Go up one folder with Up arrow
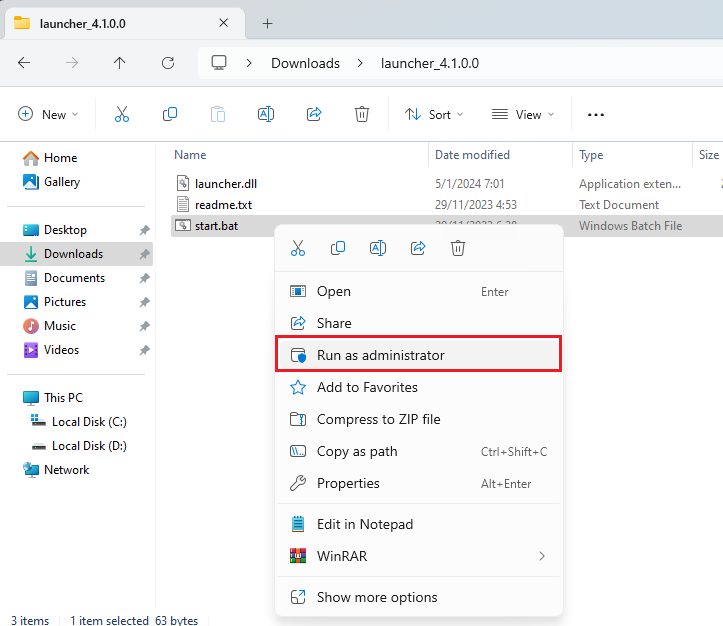 [120, 63]
